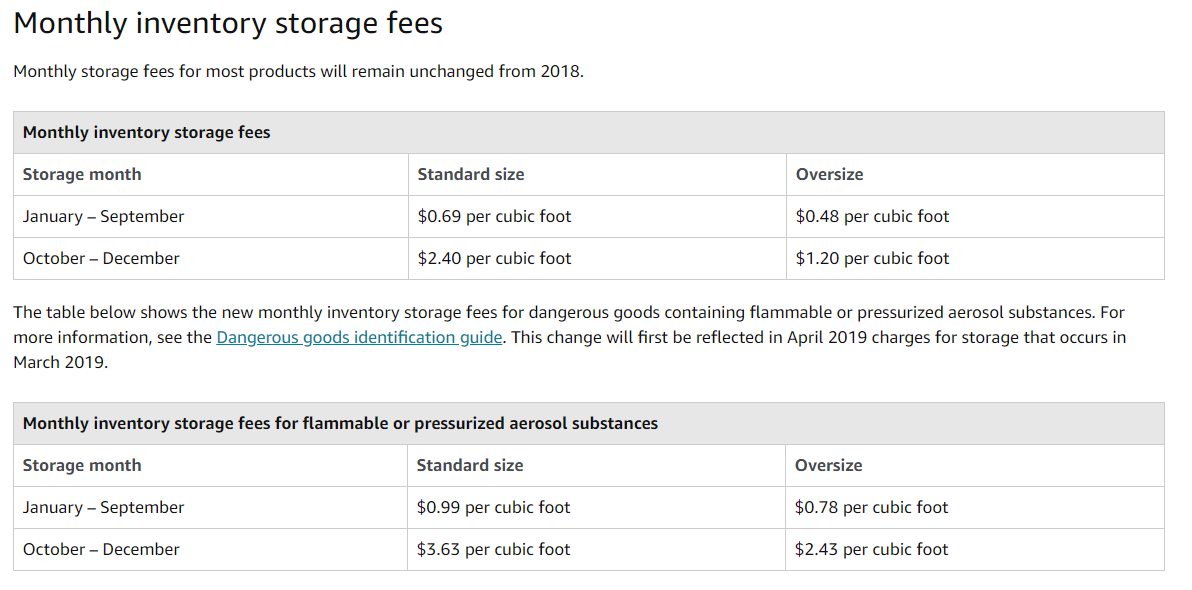Click first table's Storage month column header
This screenshot has width=1192, height=590.
[211, 175]
